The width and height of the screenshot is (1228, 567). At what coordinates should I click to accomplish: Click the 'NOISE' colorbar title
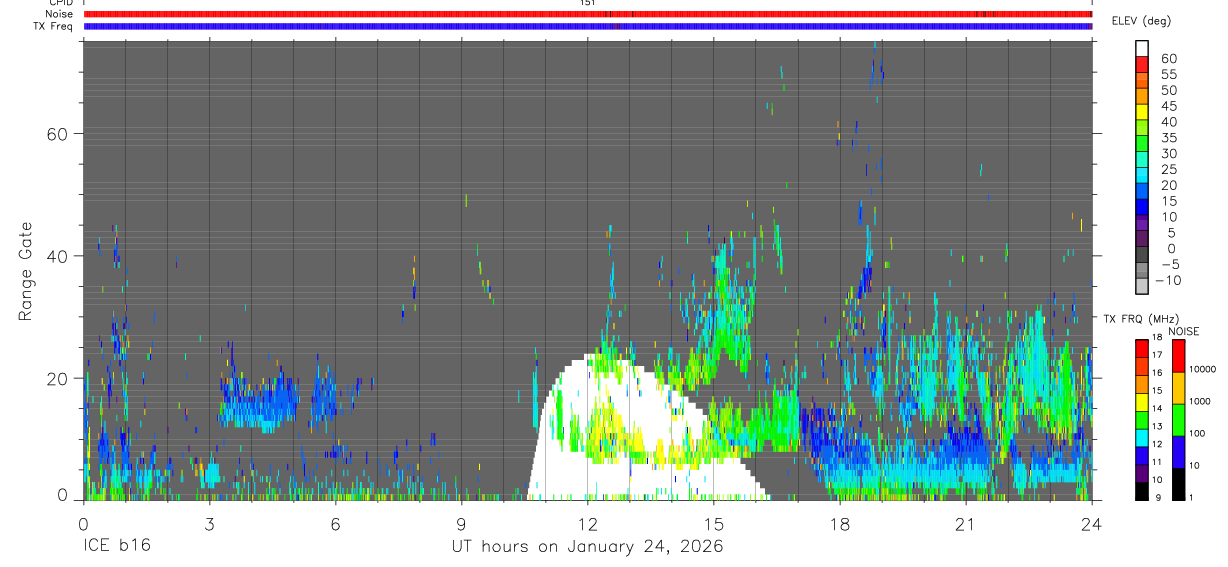pyautogui.click(x=1183, y=331)
